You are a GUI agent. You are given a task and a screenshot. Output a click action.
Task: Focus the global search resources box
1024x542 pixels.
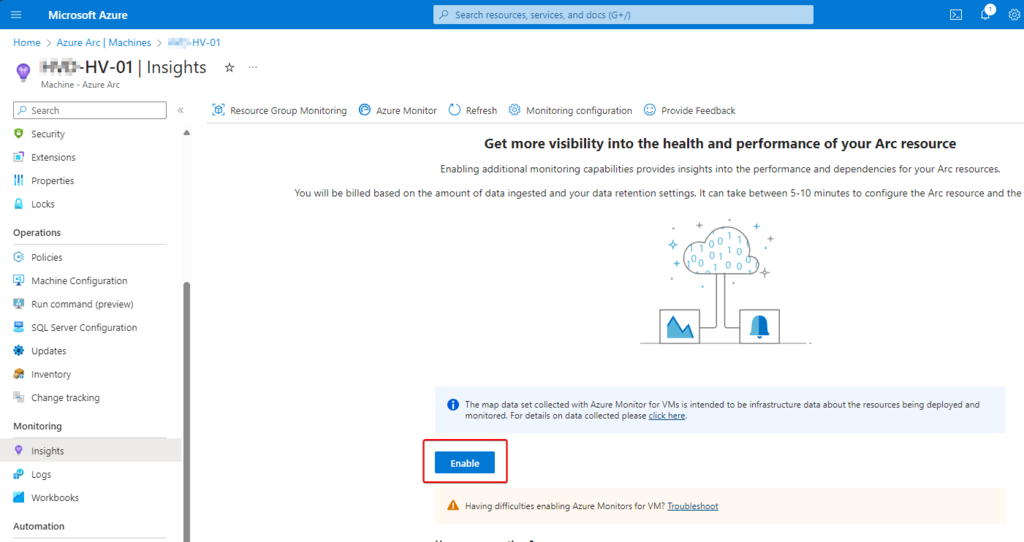623,14
